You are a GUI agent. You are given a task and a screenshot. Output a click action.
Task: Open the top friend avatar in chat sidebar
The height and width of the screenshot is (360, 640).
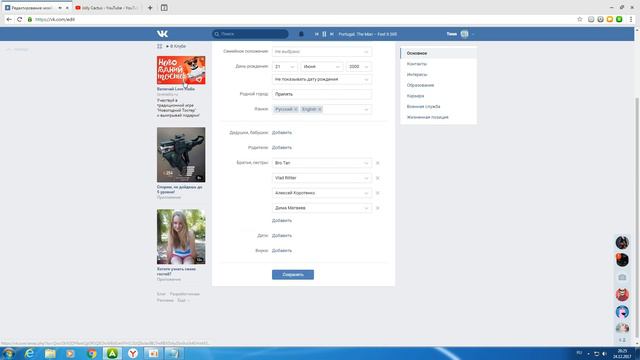pyautogui.click(x=622, y=242)
